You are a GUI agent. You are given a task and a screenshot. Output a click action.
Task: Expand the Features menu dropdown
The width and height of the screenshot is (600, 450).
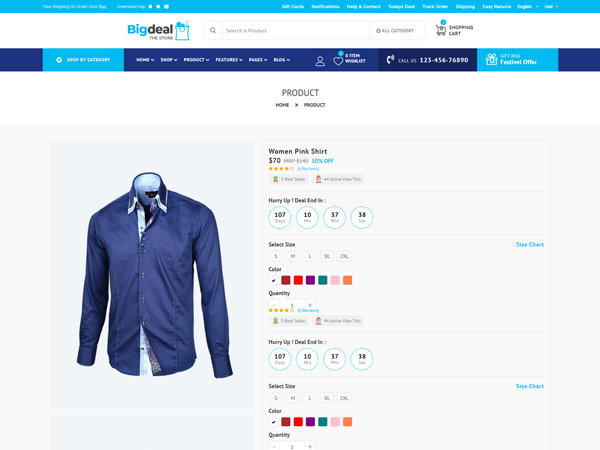click(229, 60)
